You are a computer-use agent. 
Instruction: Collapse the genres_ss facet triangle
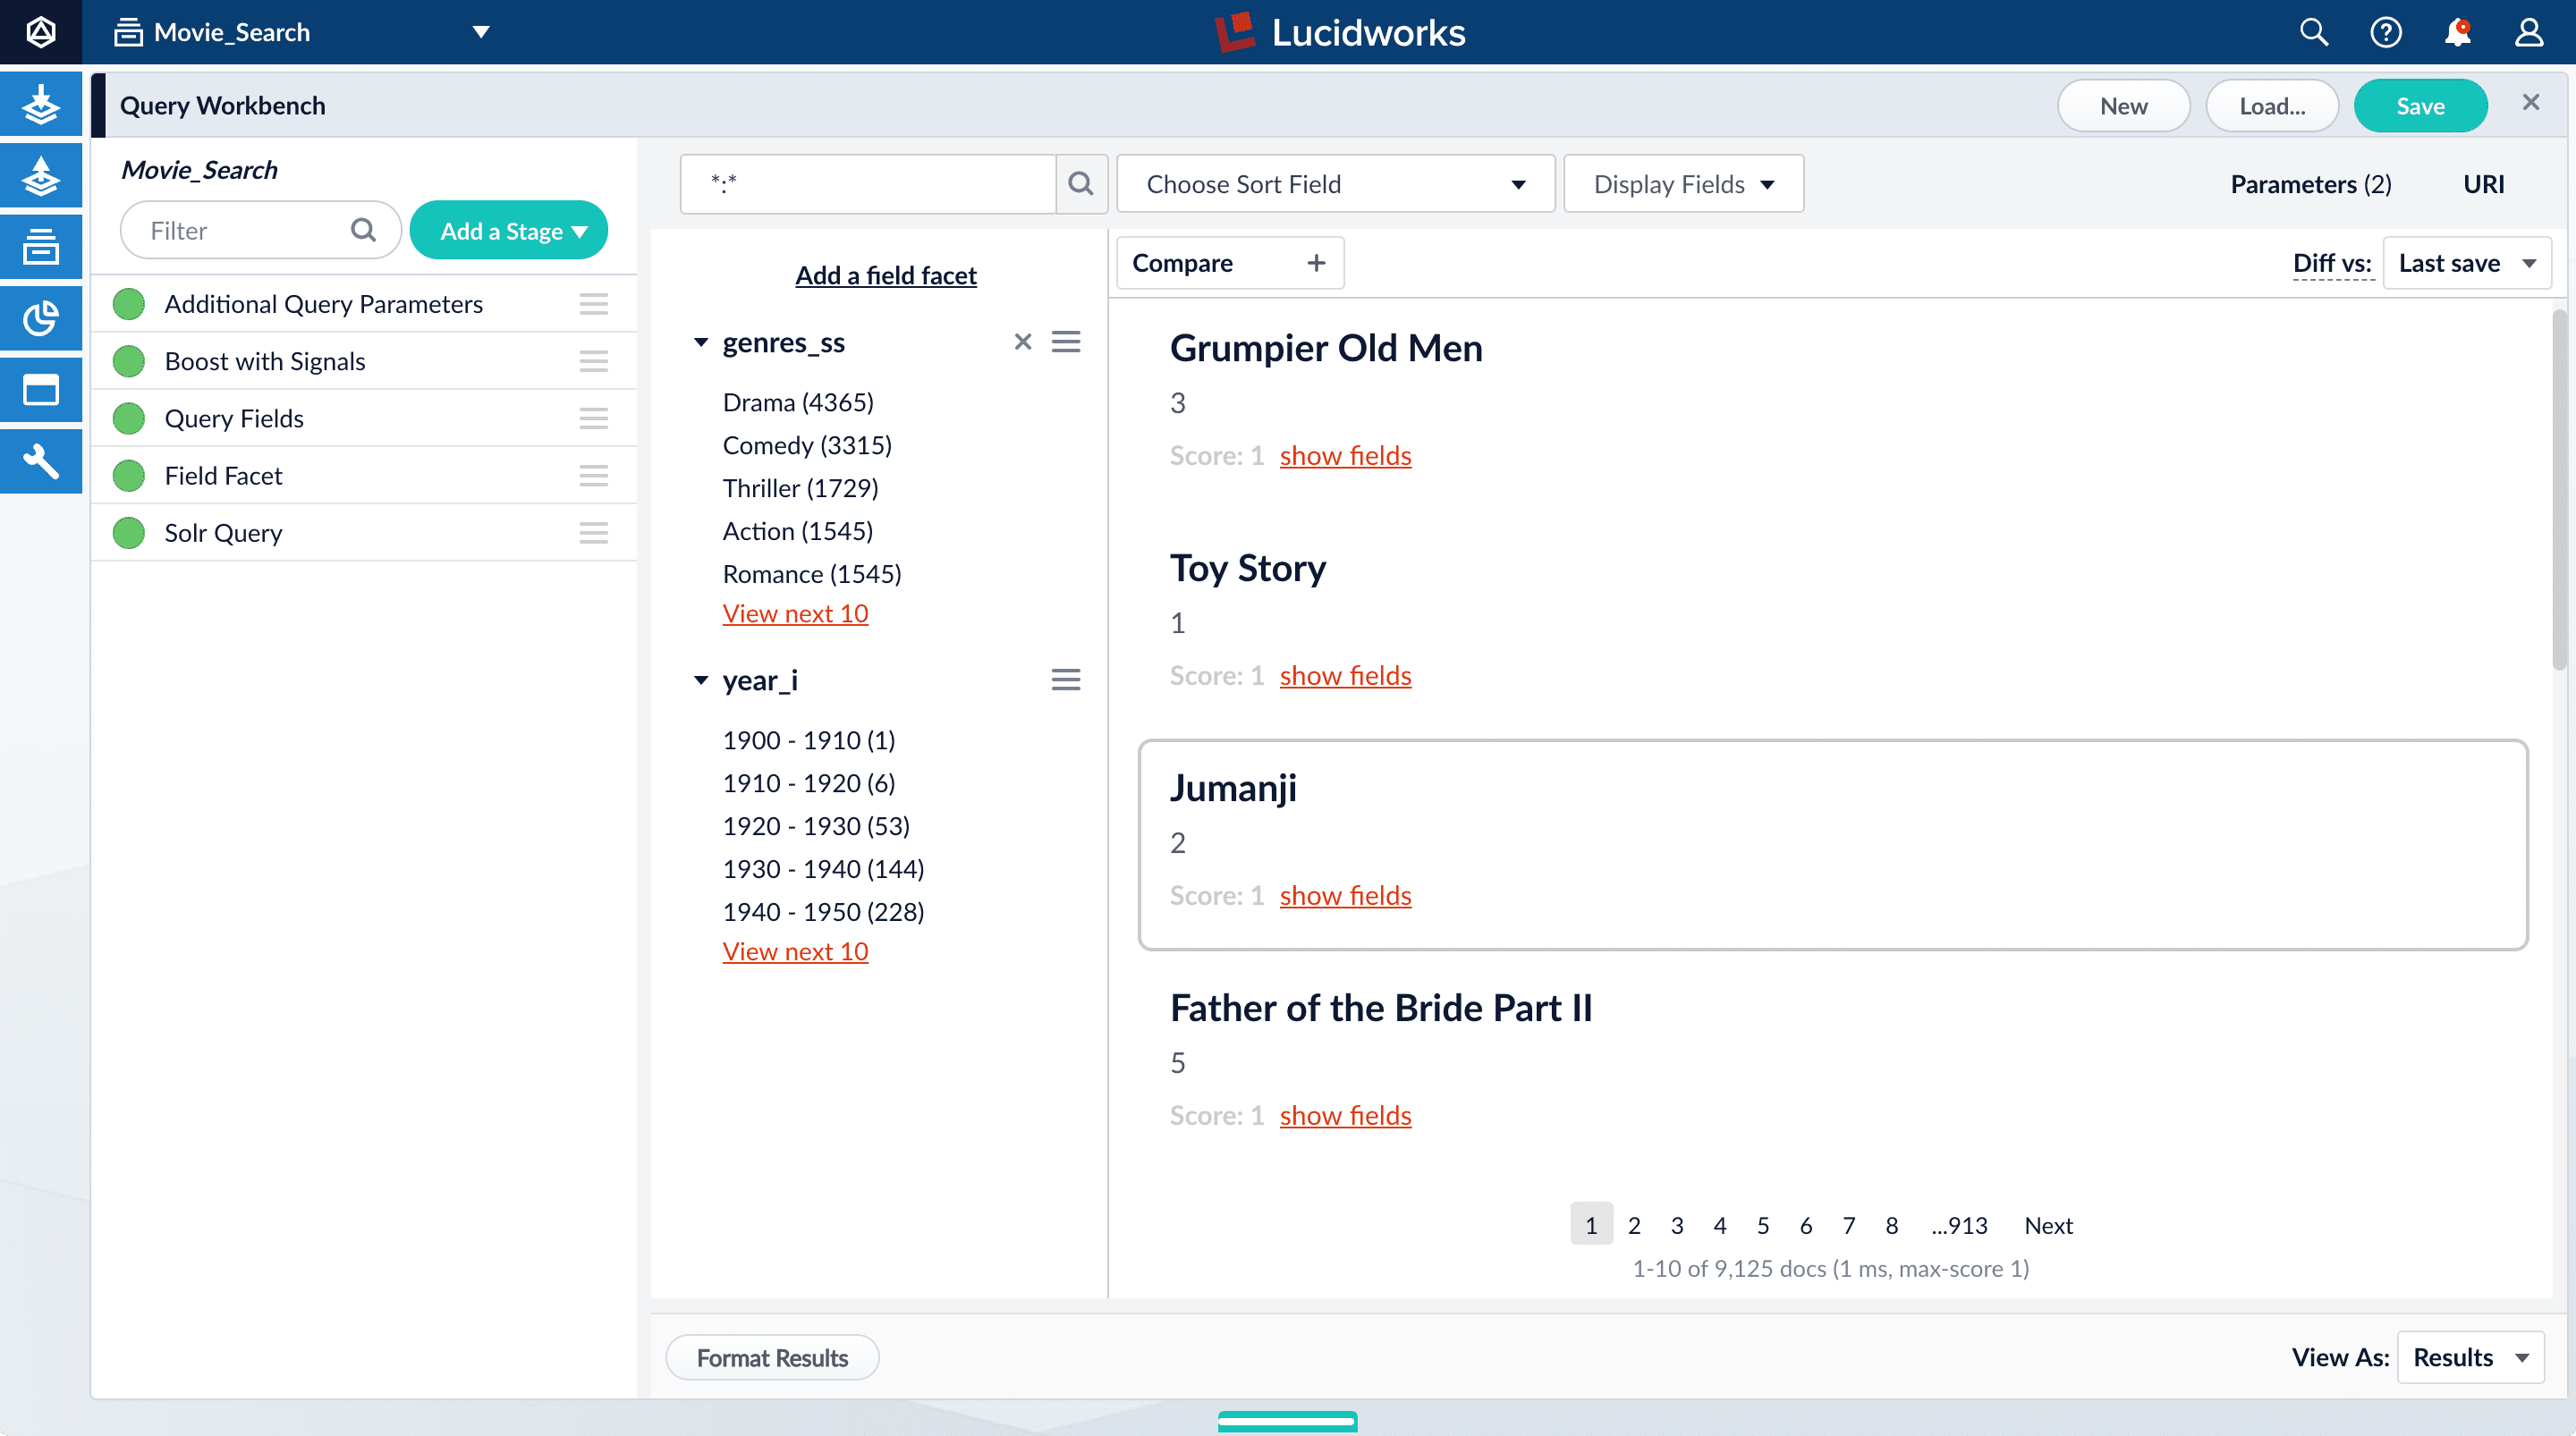[701, 342]
